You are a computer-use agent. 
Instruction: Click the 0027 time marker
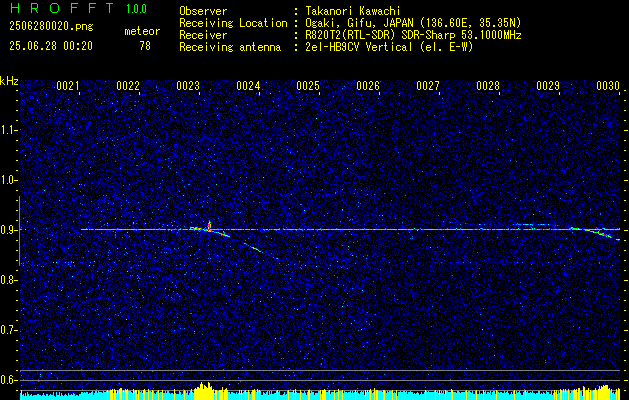pyautogui.click(x=428, y=85)
